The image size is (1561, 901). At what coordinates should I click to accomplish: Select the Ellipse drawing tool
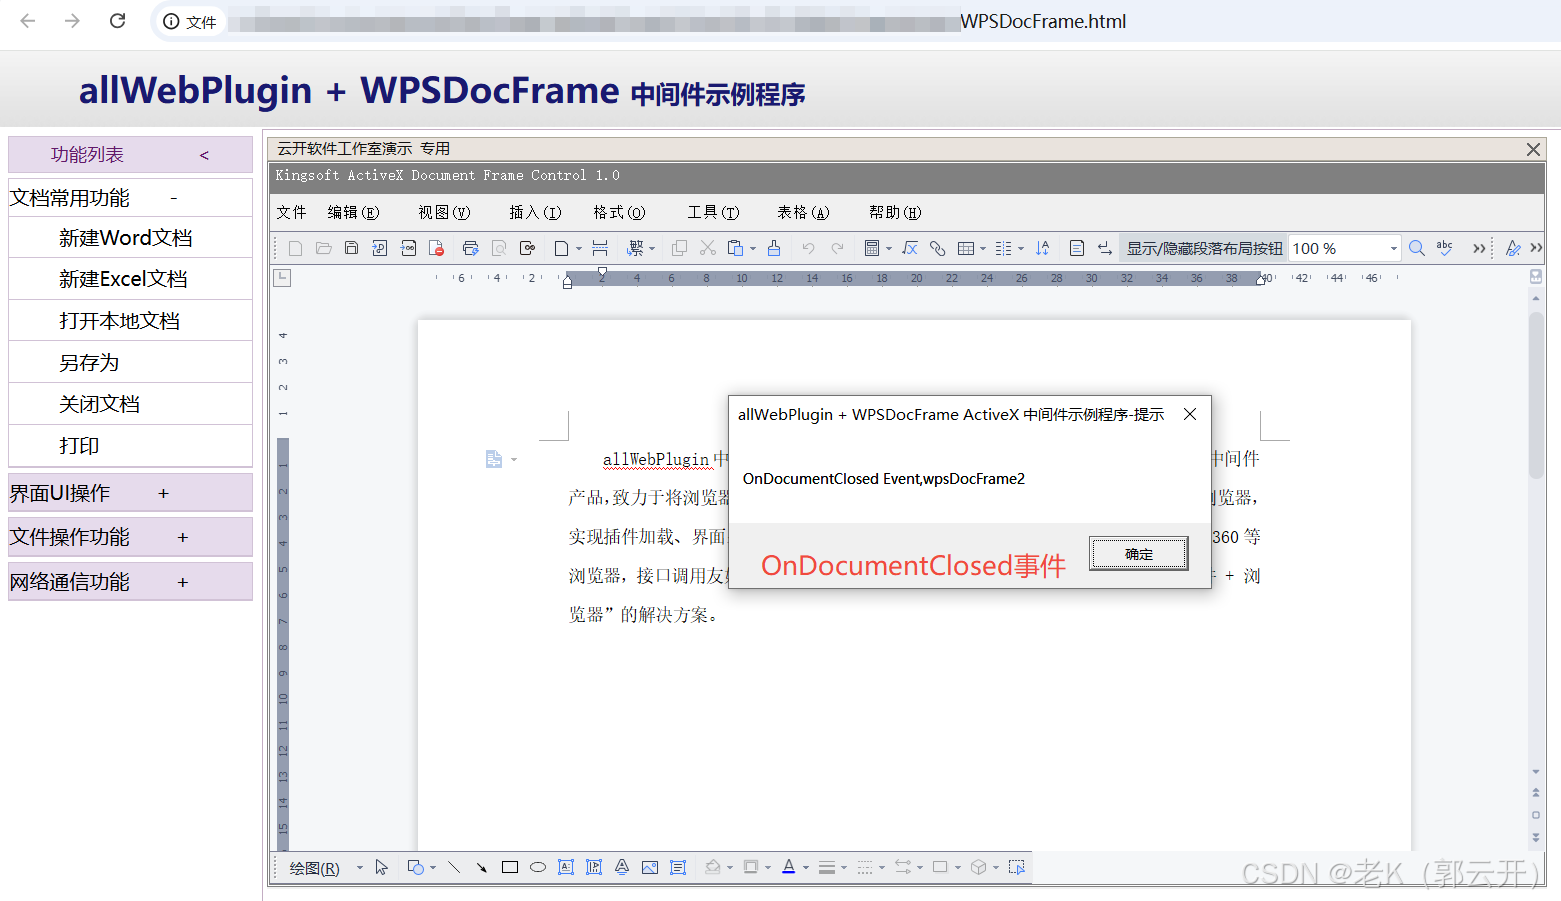tap(538, 867)
